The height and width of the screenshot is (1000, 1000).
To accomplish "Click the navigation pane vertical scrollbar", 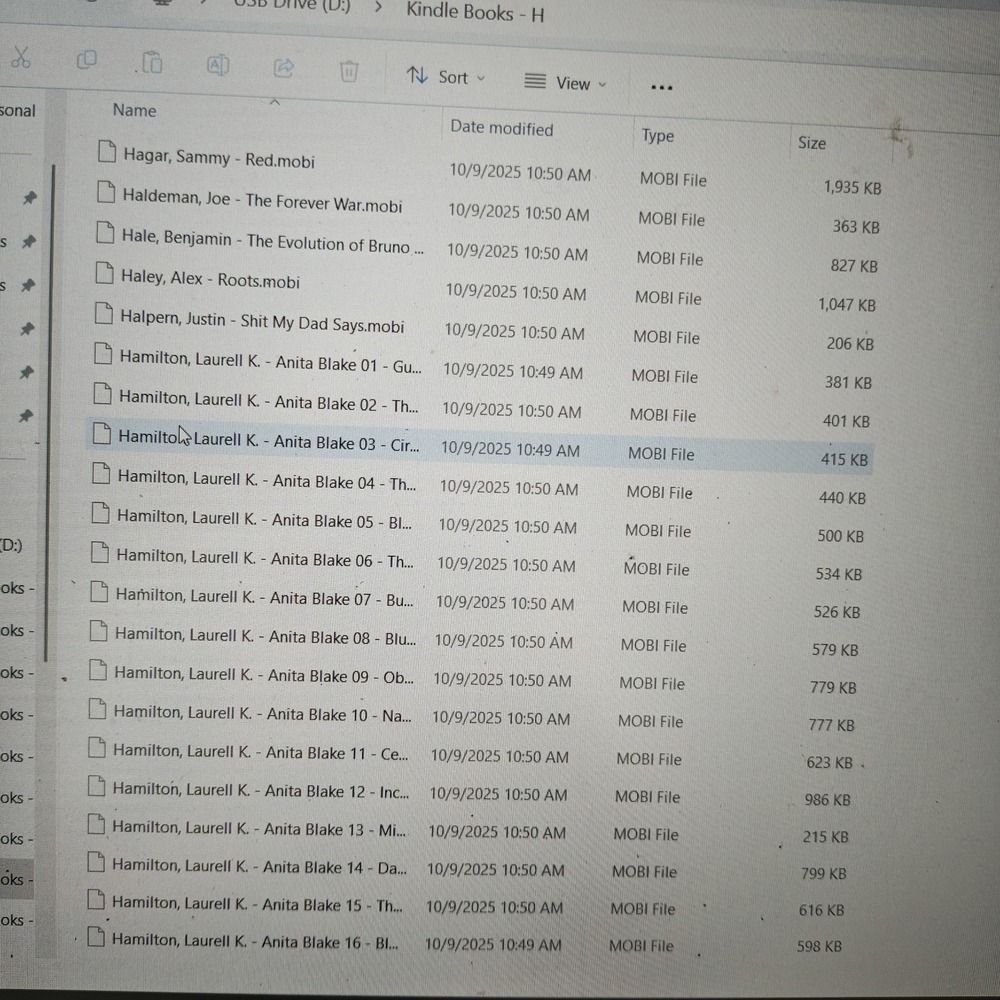I will pyautogui.click(x=50, y=413).
